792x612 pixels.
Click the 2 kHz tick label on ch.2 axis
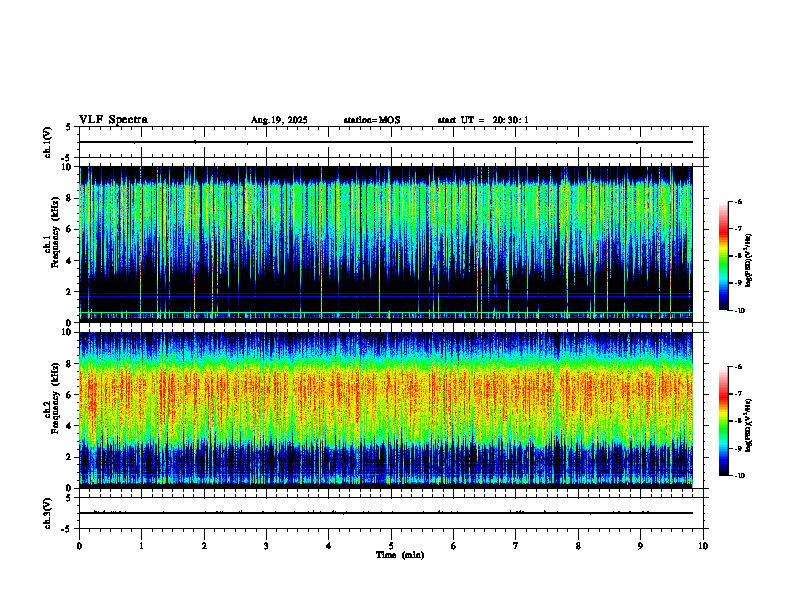(70, 457)
